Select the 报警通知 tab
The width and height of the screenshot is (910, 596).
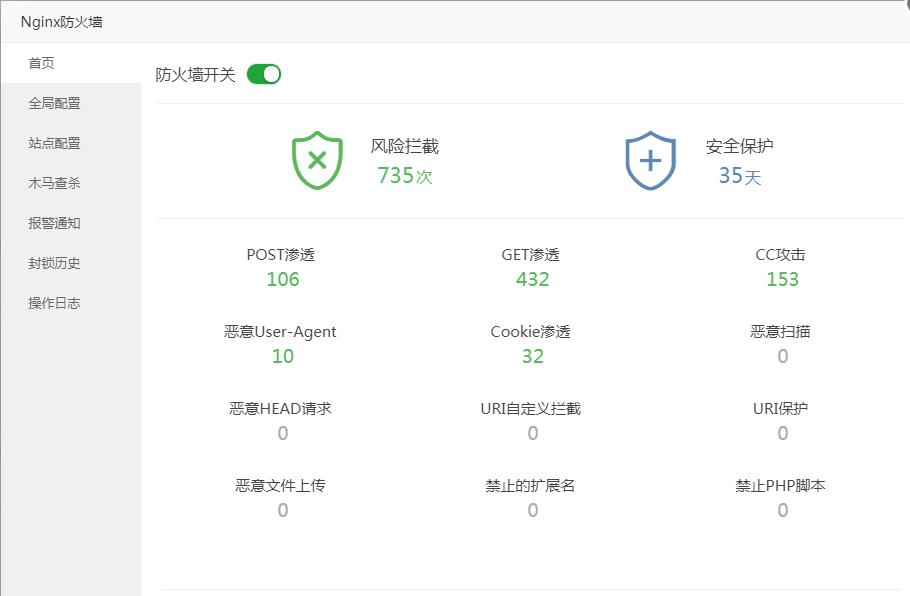[71, 223]
